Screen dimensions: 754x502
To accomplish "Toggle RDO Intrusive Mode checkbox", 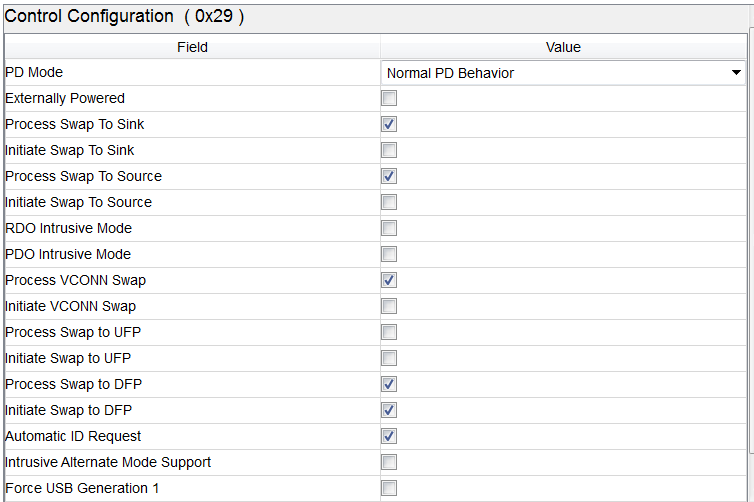I will click(x=389, y=228).
